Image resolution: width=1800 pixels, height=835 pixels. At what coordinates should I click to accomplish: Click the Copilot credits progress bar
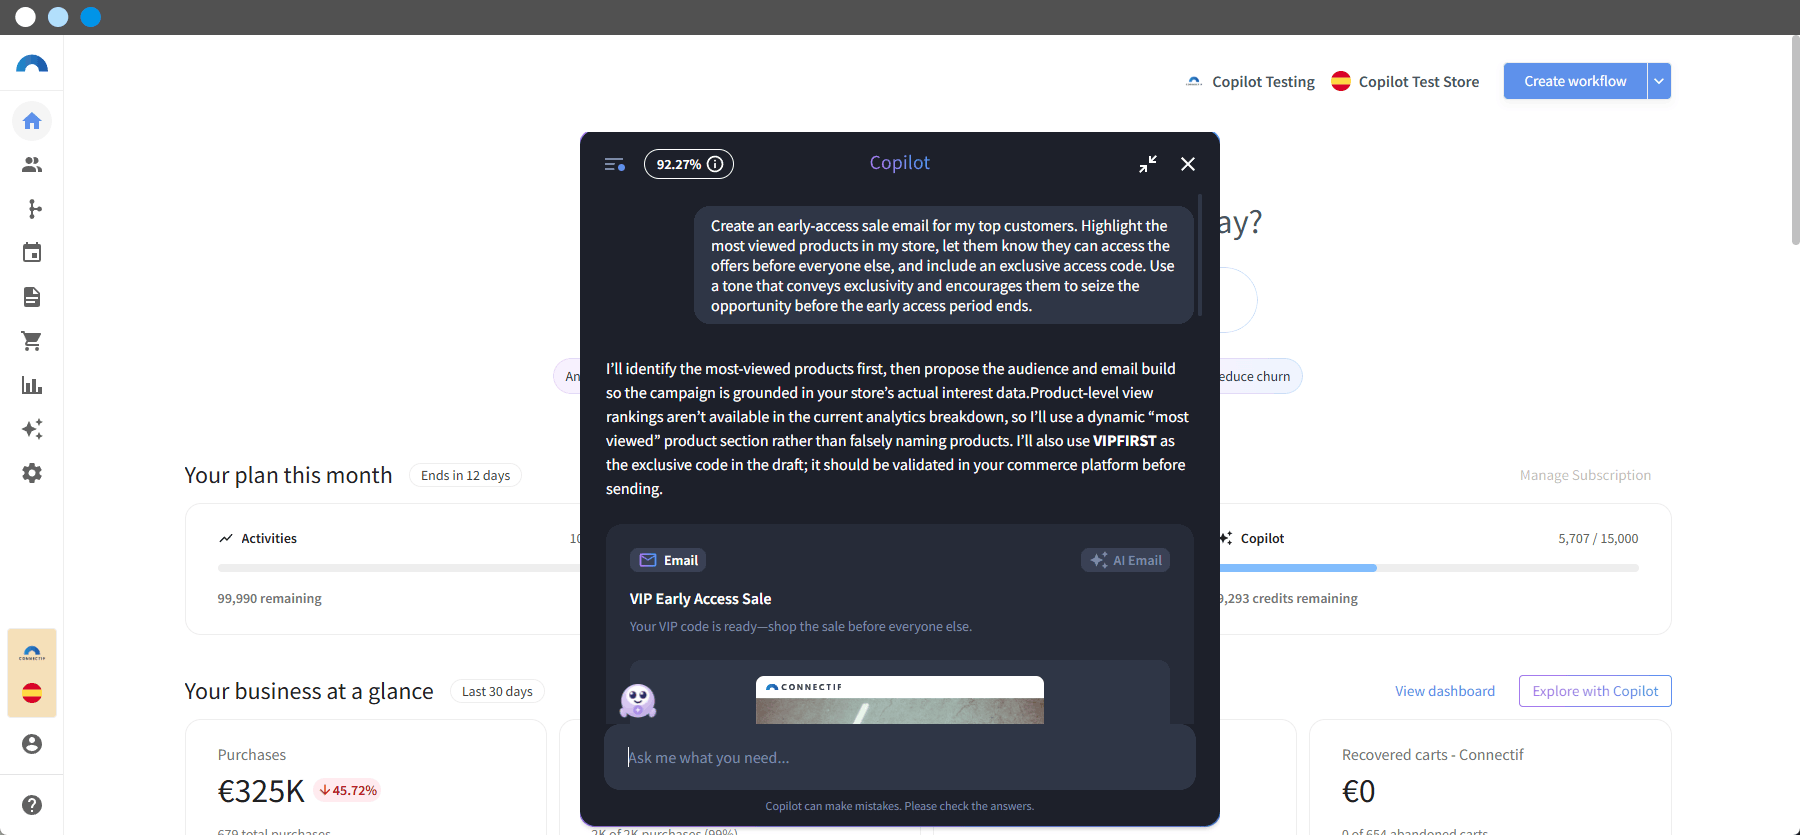(1428, 568)
